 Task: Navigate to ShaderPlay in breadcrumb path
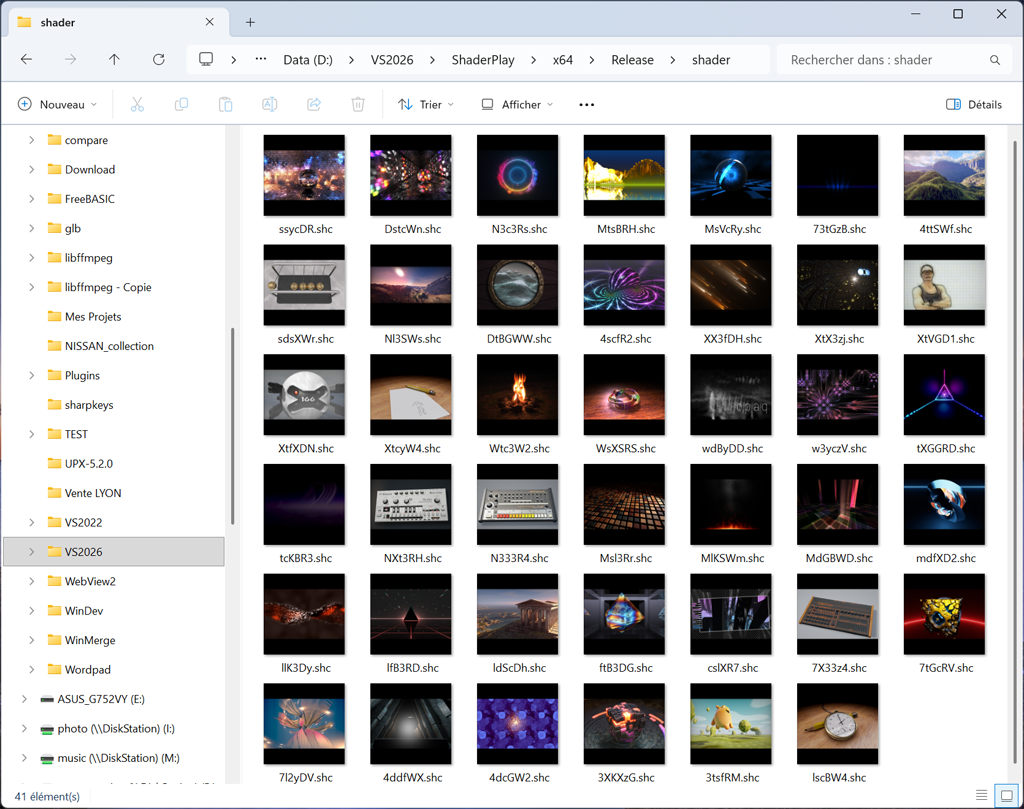(x=483, y=60)
